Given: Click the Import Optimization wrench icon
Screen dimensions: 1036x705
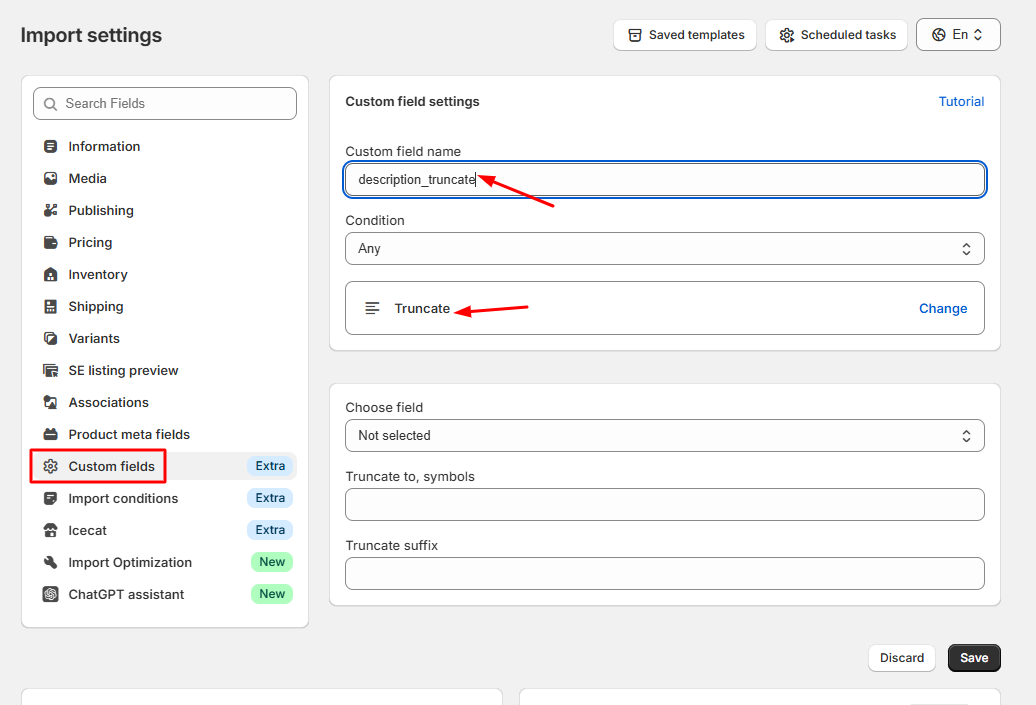Looking at the screenshot, I should (x=50, y=562).
